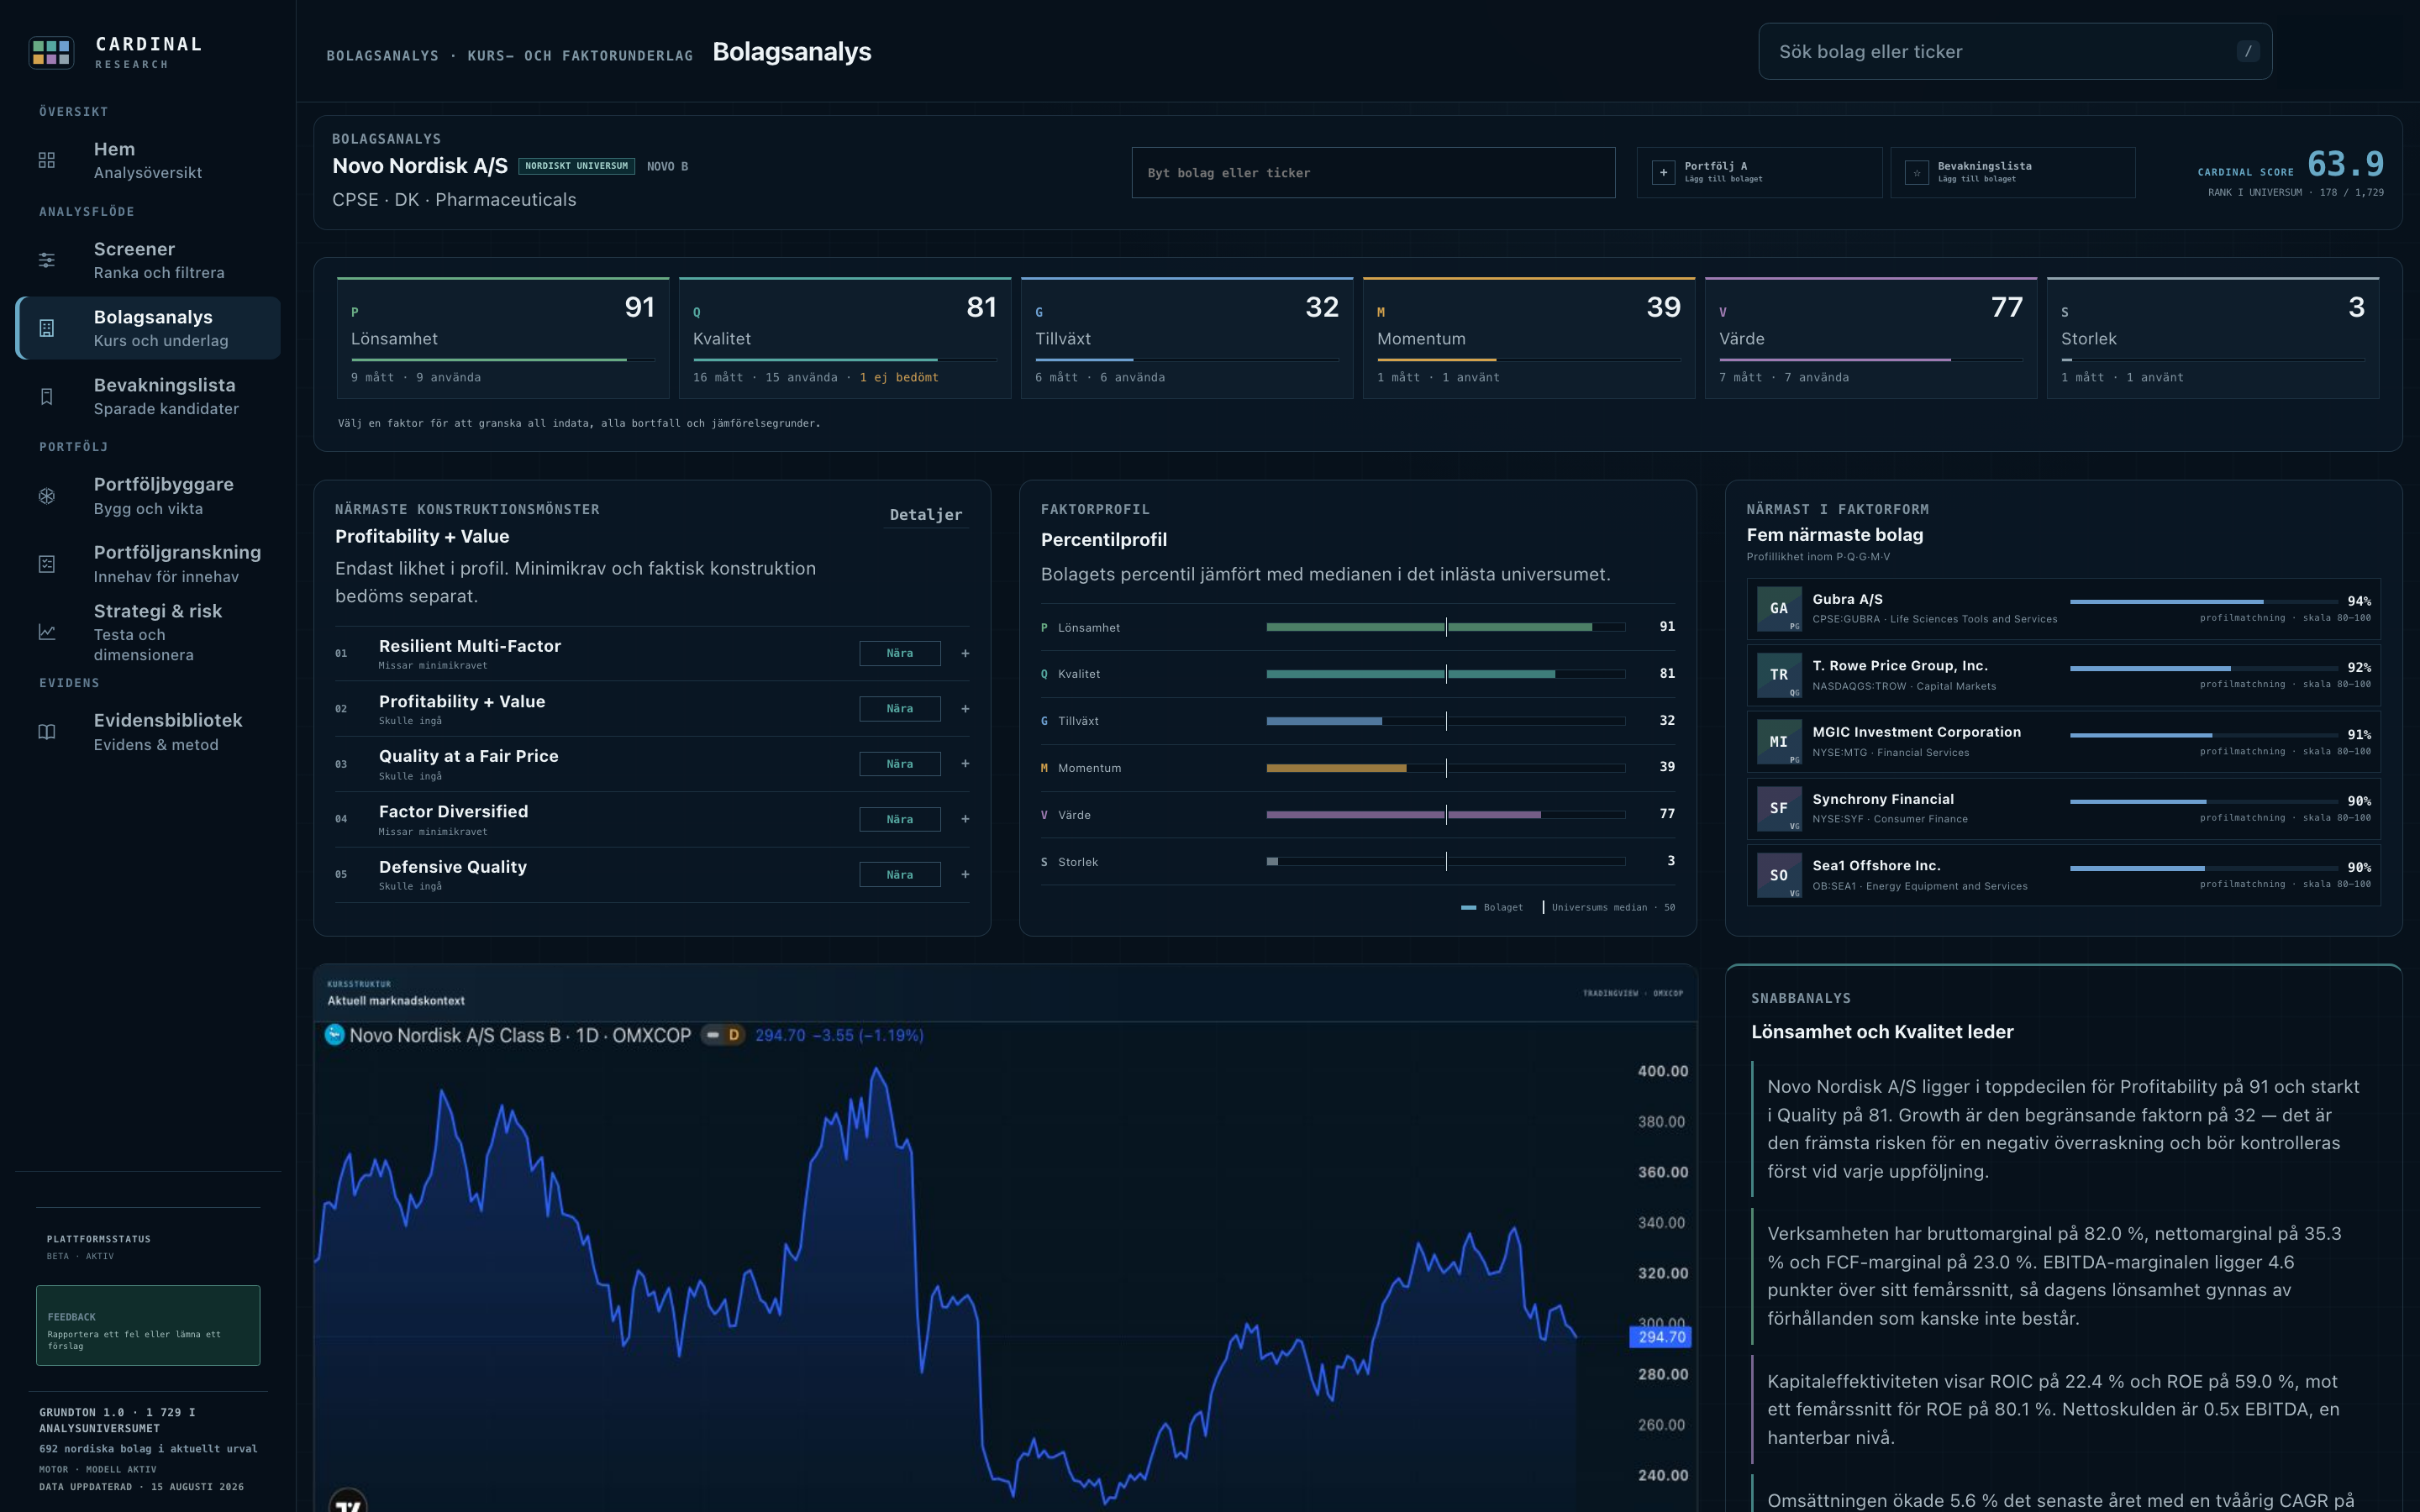Click the Tillväxt value 32 in Percentilprofil
This screenshot has height=1512, width=2420.
click(1667, 720)
